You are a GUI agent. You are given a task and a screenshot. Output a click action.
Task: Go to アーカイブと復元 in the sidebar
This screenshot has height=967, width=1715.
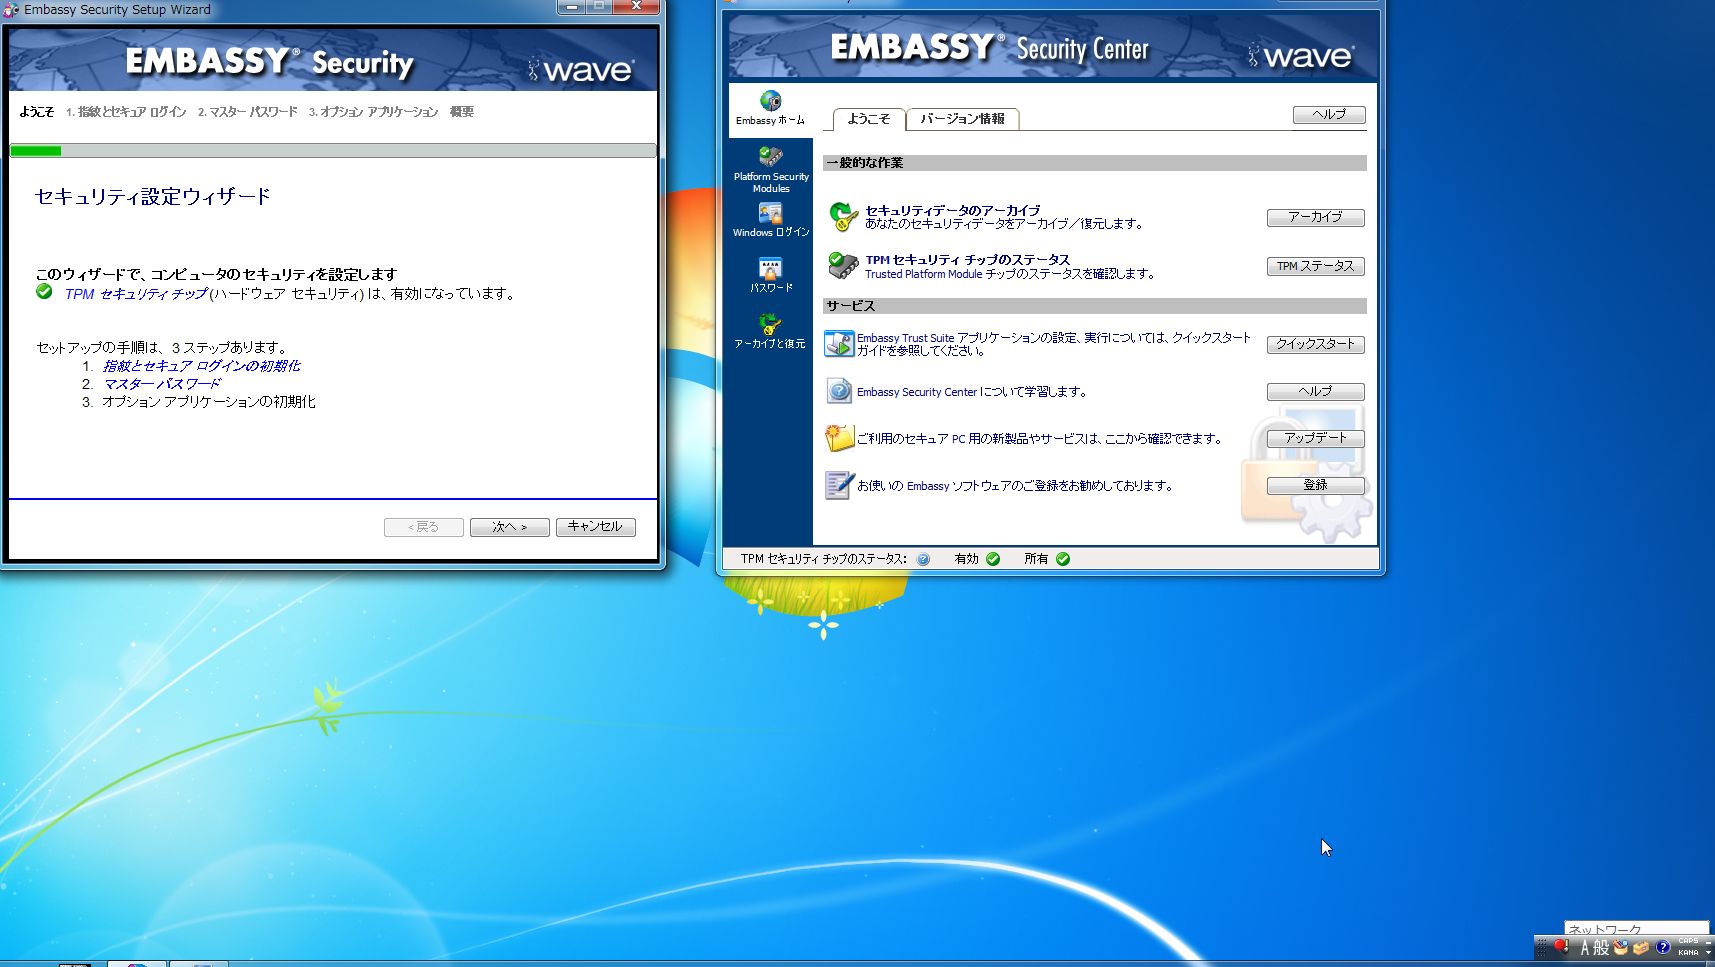point(770,331)
